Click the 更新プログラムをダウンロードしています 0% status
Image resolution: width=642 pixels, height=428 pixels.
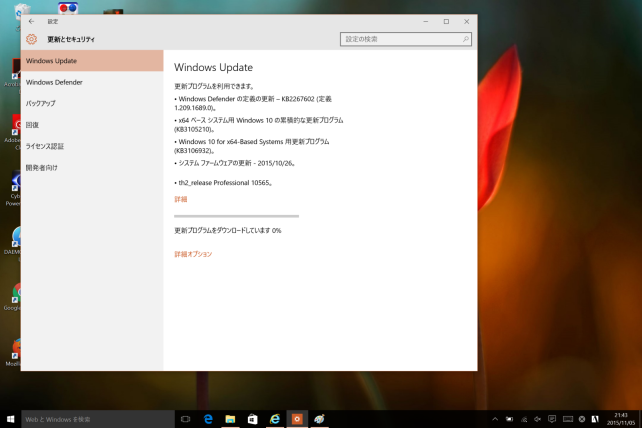[228, 231]
